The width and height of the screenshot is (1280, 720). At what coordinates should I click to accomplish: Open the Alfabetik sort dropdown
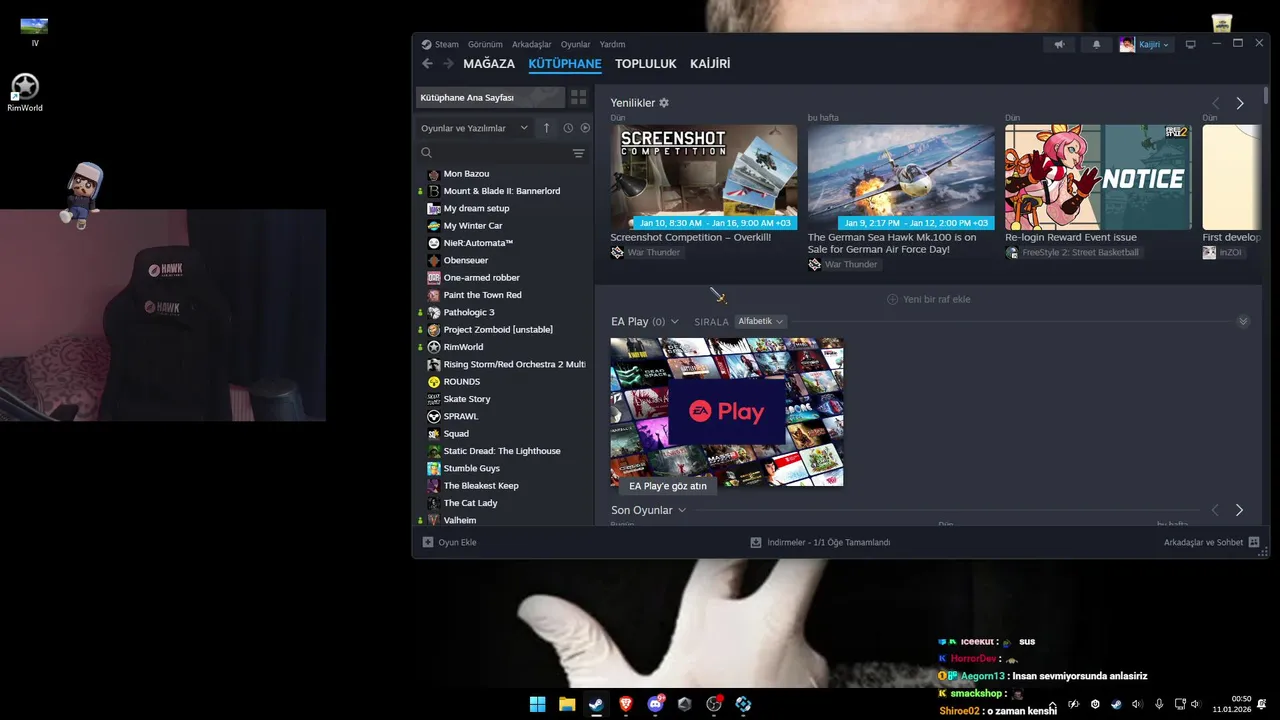[761, 321]
